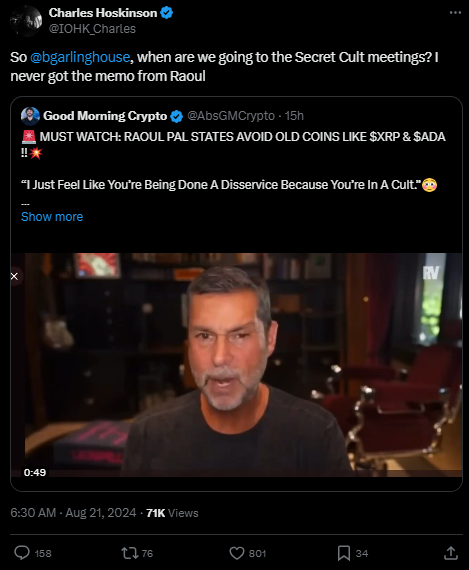Click the reply speech bubble icon

pos(22,553)
